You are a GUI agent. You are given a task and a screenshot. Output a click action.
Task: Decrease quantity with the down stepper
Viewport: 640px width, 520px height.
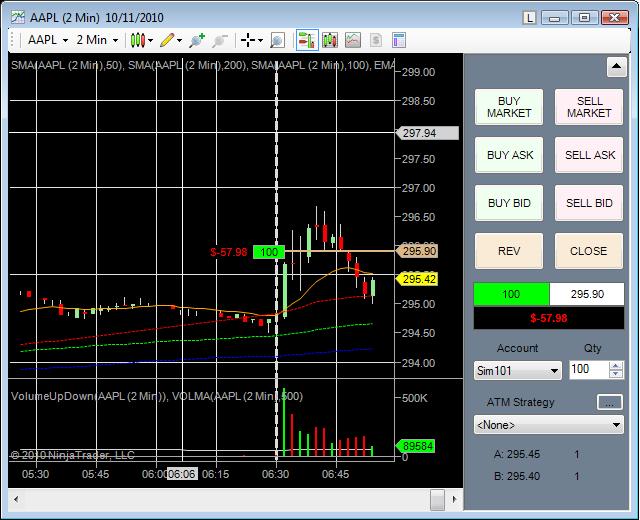click(616, 374)
